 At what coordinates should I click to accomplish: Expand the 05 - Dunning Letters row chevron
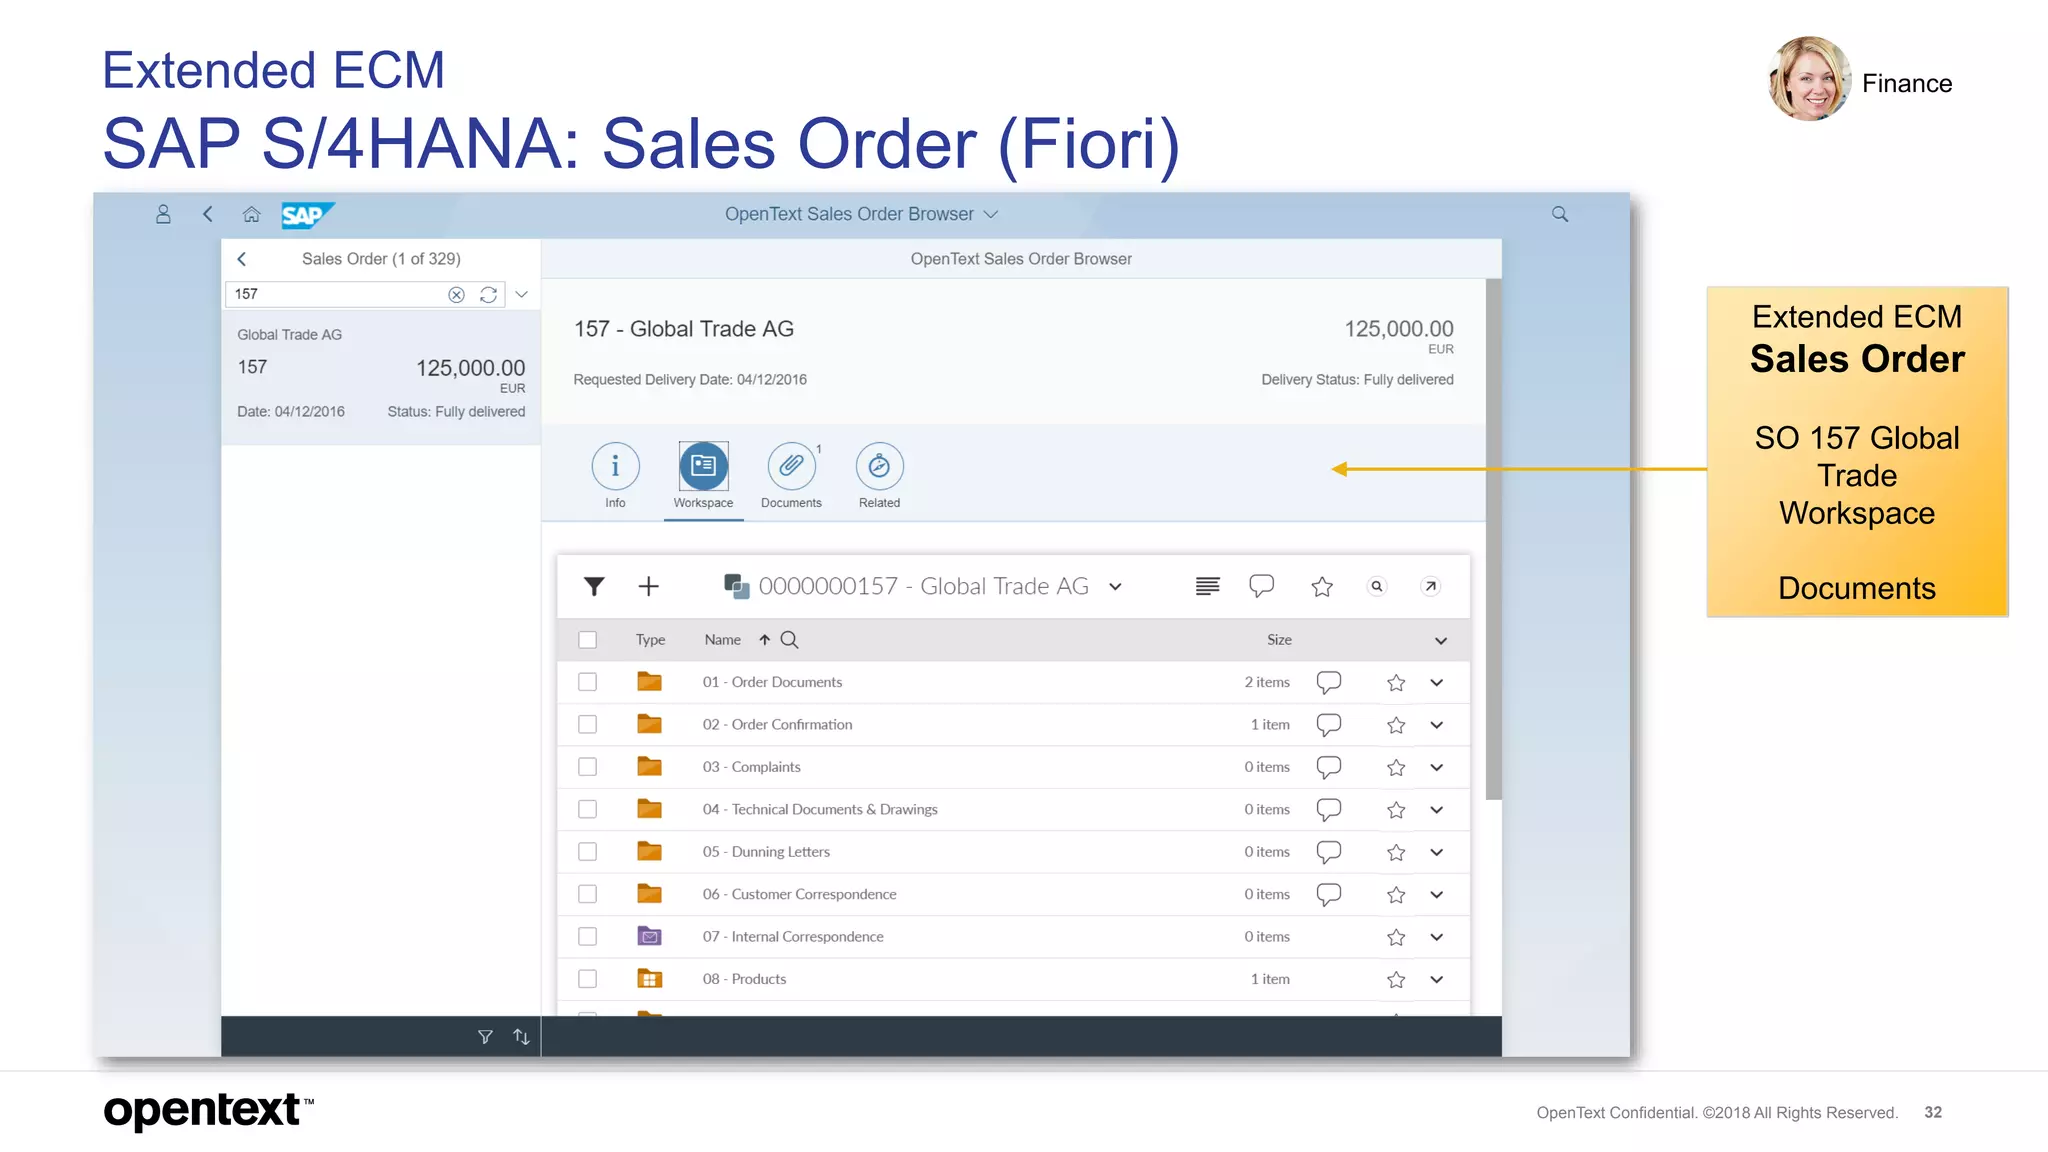[1437, 853]
